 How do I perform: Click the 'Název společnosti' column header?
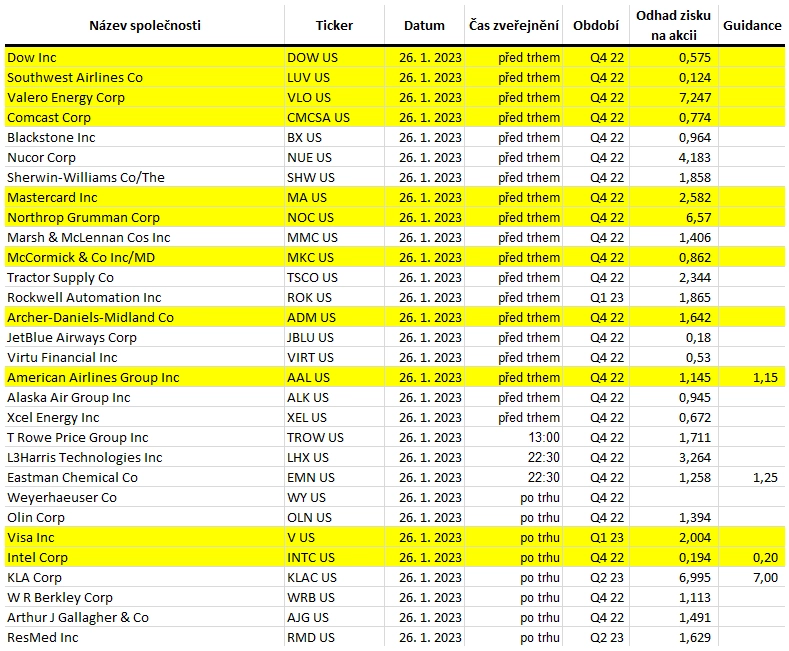tap(145, 26)
